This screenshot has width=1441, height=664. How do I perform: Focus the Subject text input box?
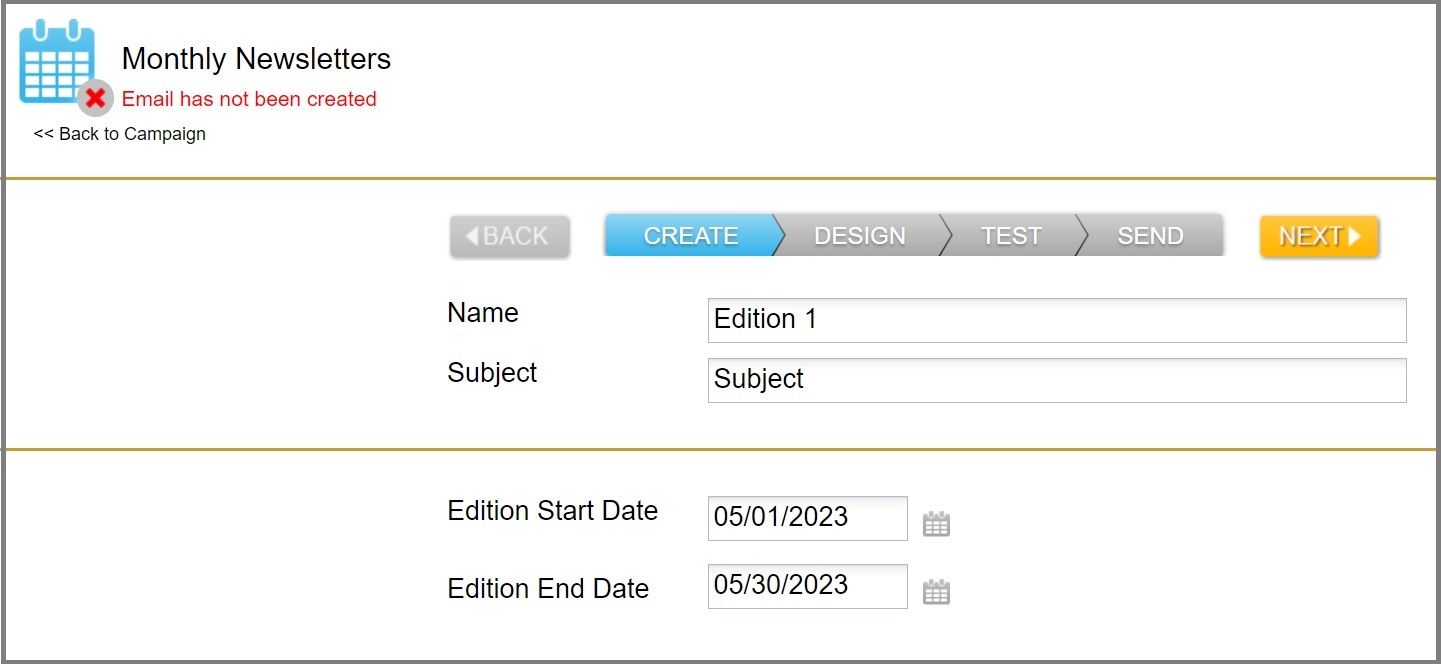(x=1056, y=380)
